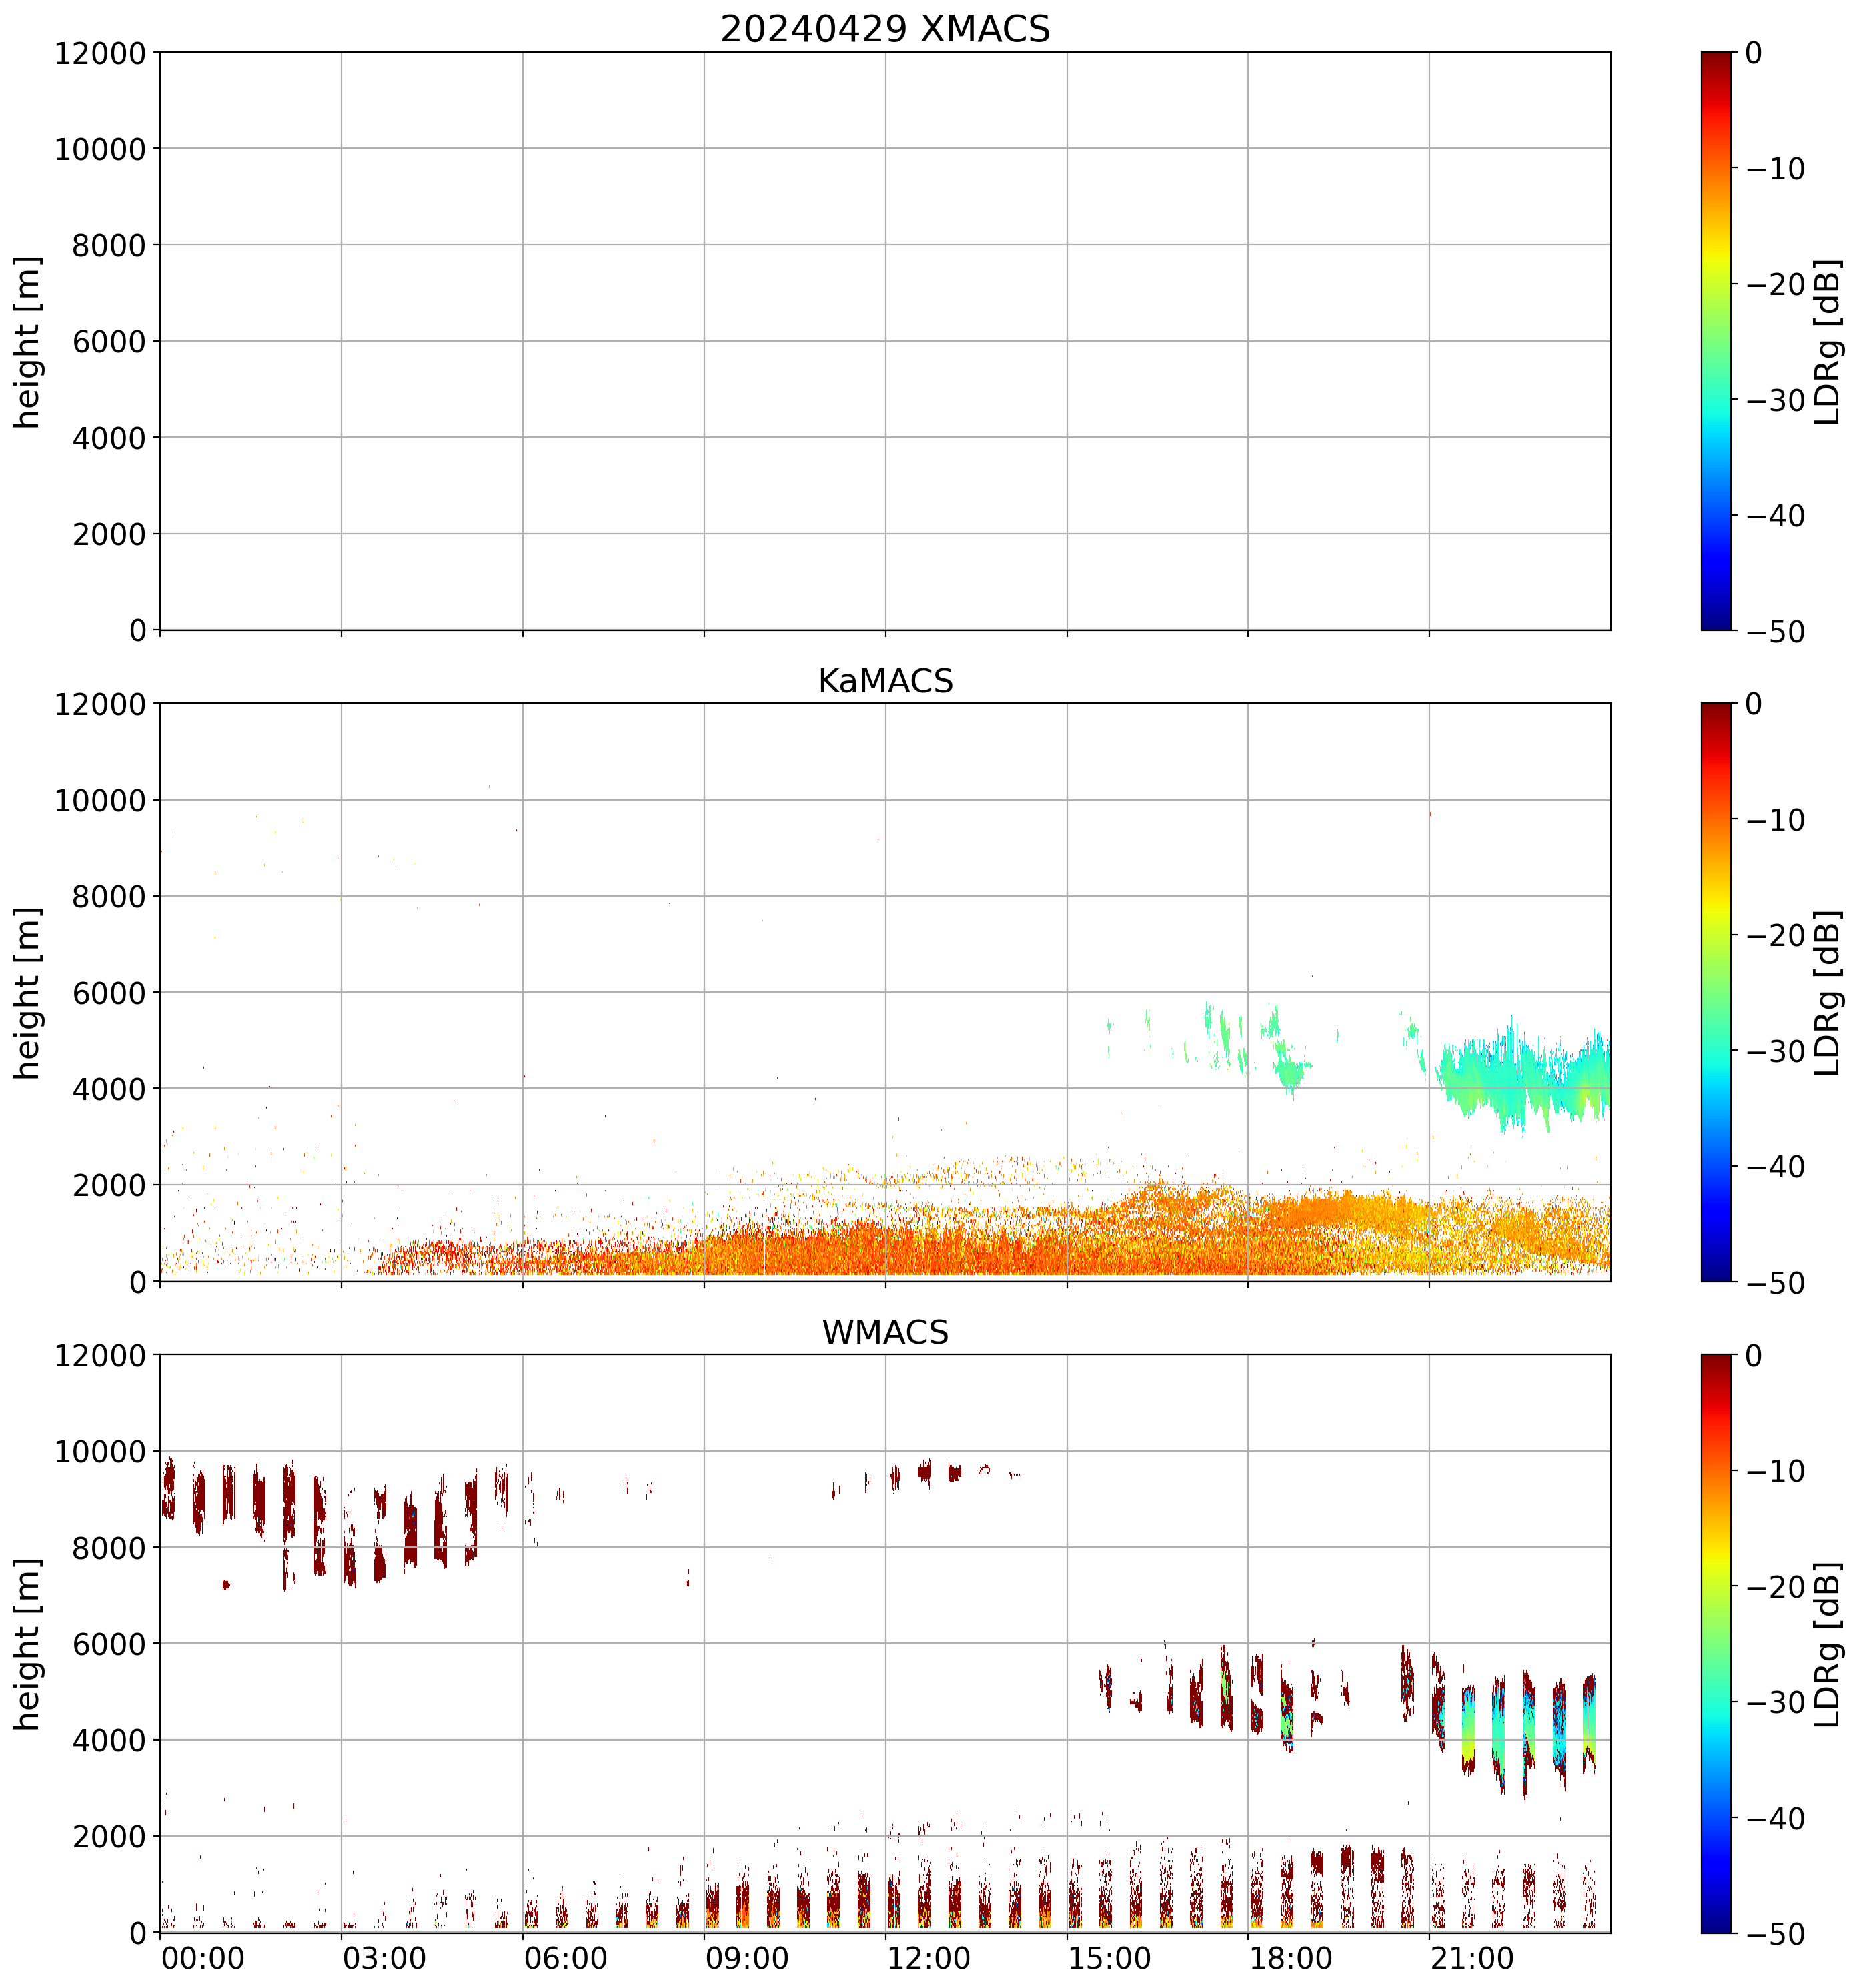Click the LDRg [dB] label on the top colorbar

[1827, 341]
